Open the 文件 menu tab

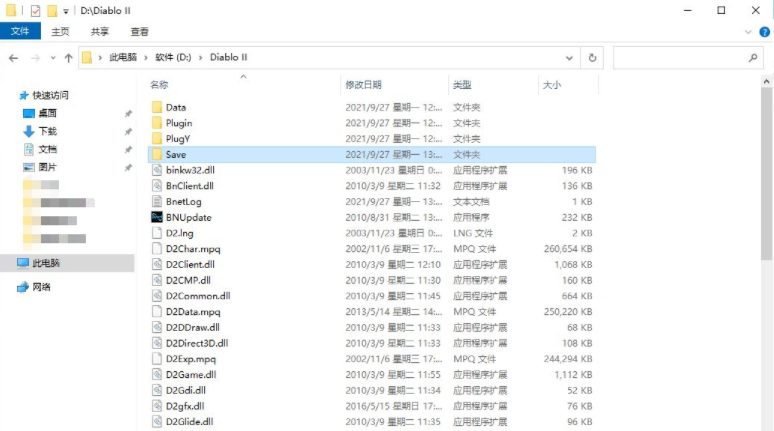pyautogui.click(x=20, y=31)
